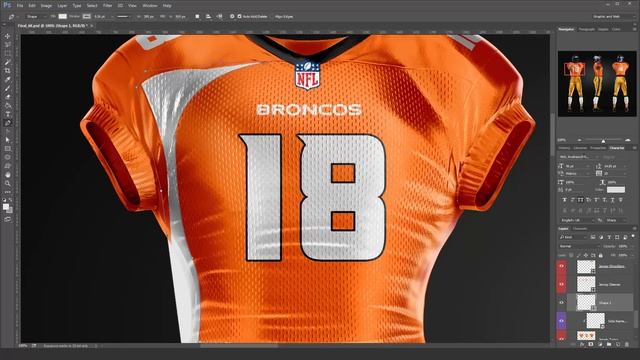
Task: Click the Character panel text color swatch
Action: coord(616,190)
